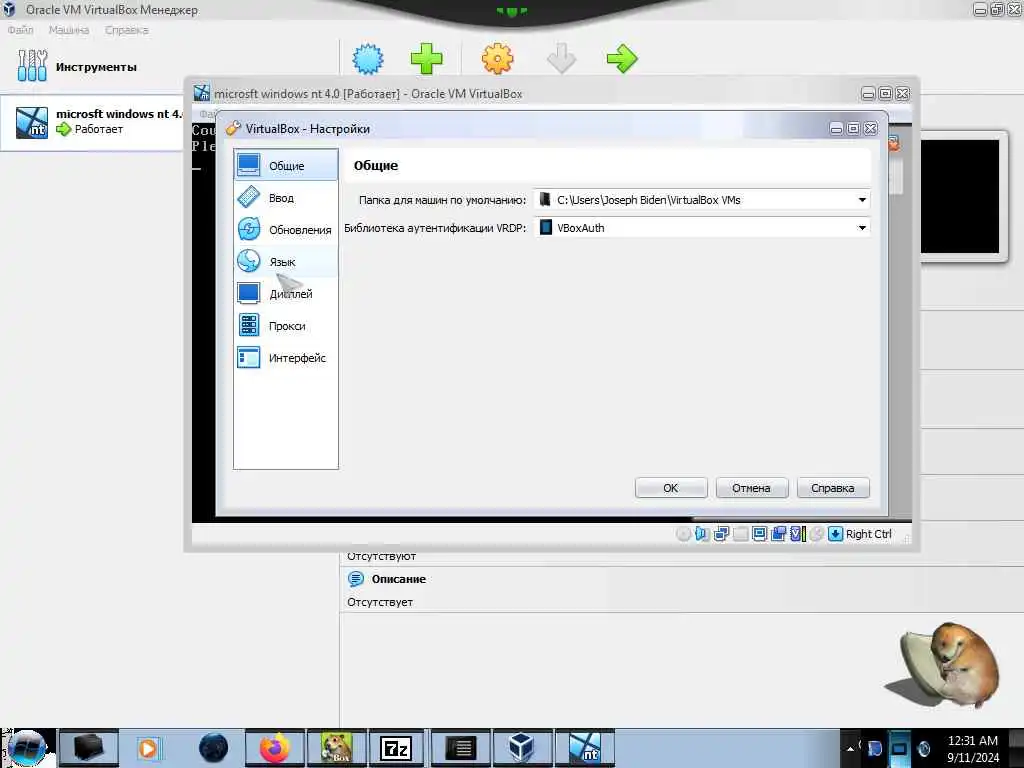Open the Интерфейс settings category
This screenshot has height=768, width=1024.
[285, 358]
